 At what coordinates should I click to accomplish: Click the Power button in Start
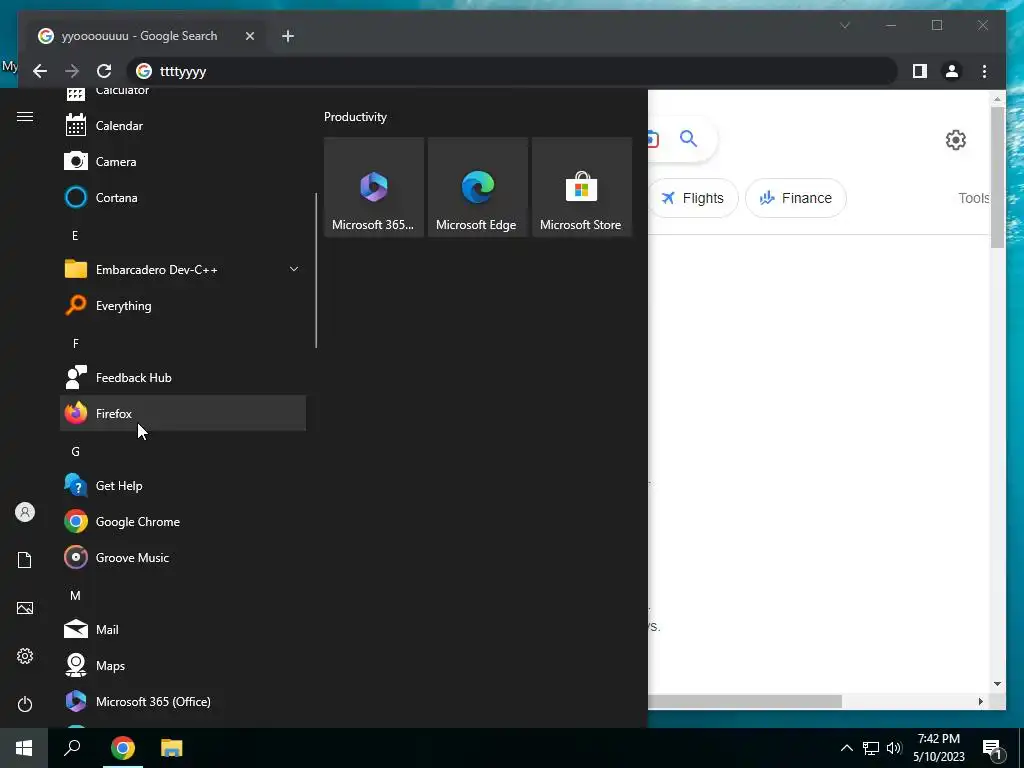pyautogui.click(x=25, y=704)
